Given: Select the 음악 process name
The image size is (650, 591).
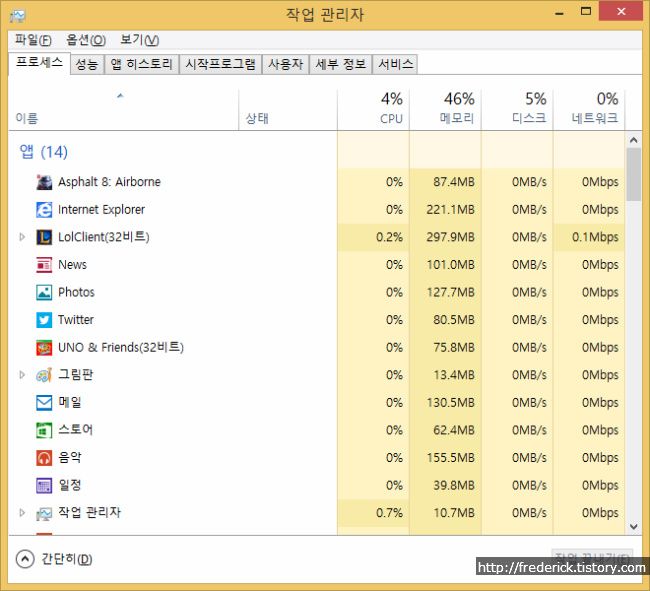Looking at the screenshot, I should 70,458.
